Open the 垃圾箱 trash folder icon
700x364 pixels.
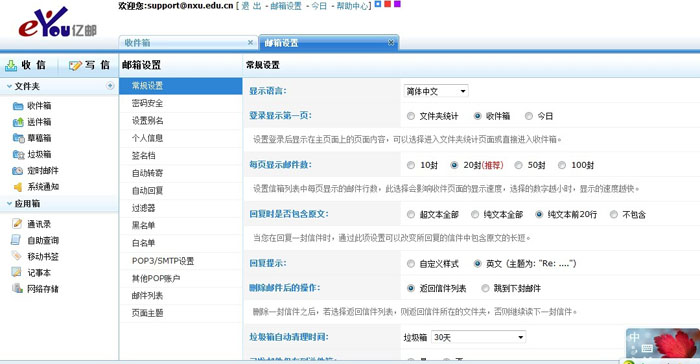(18, 155)
